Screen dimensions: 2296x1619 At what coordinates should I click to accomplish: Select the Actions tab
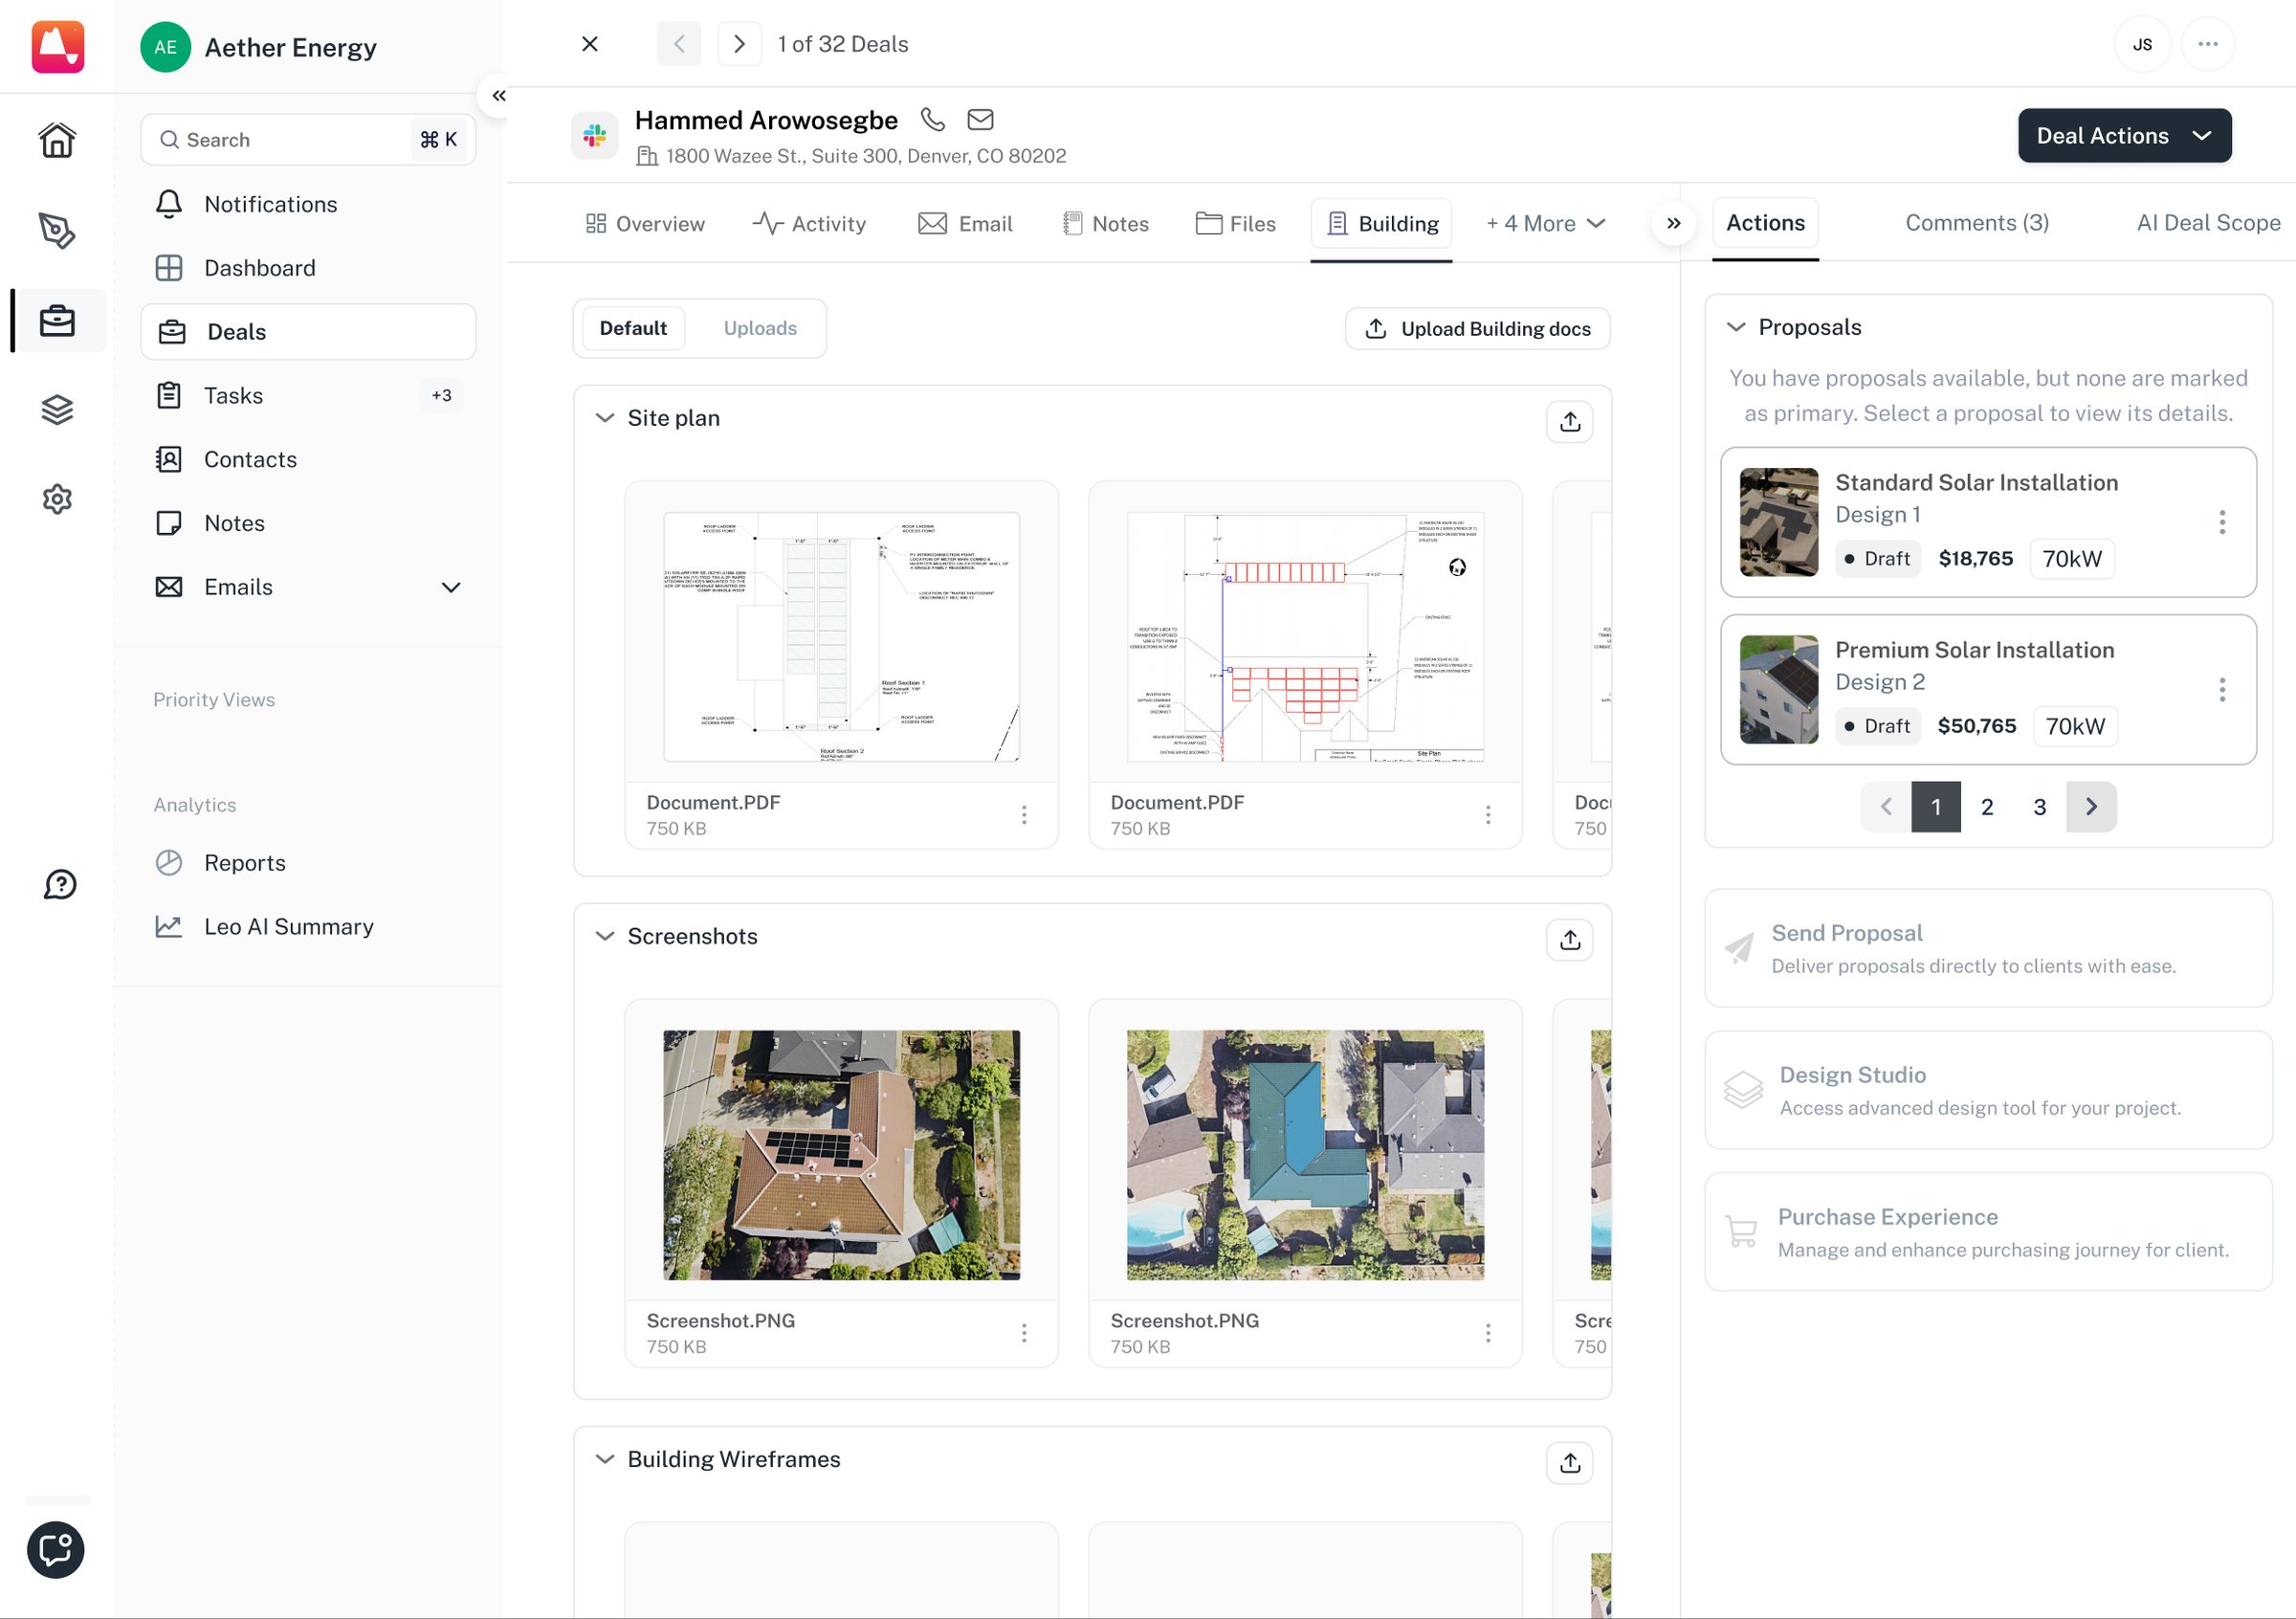point(1766,223)
